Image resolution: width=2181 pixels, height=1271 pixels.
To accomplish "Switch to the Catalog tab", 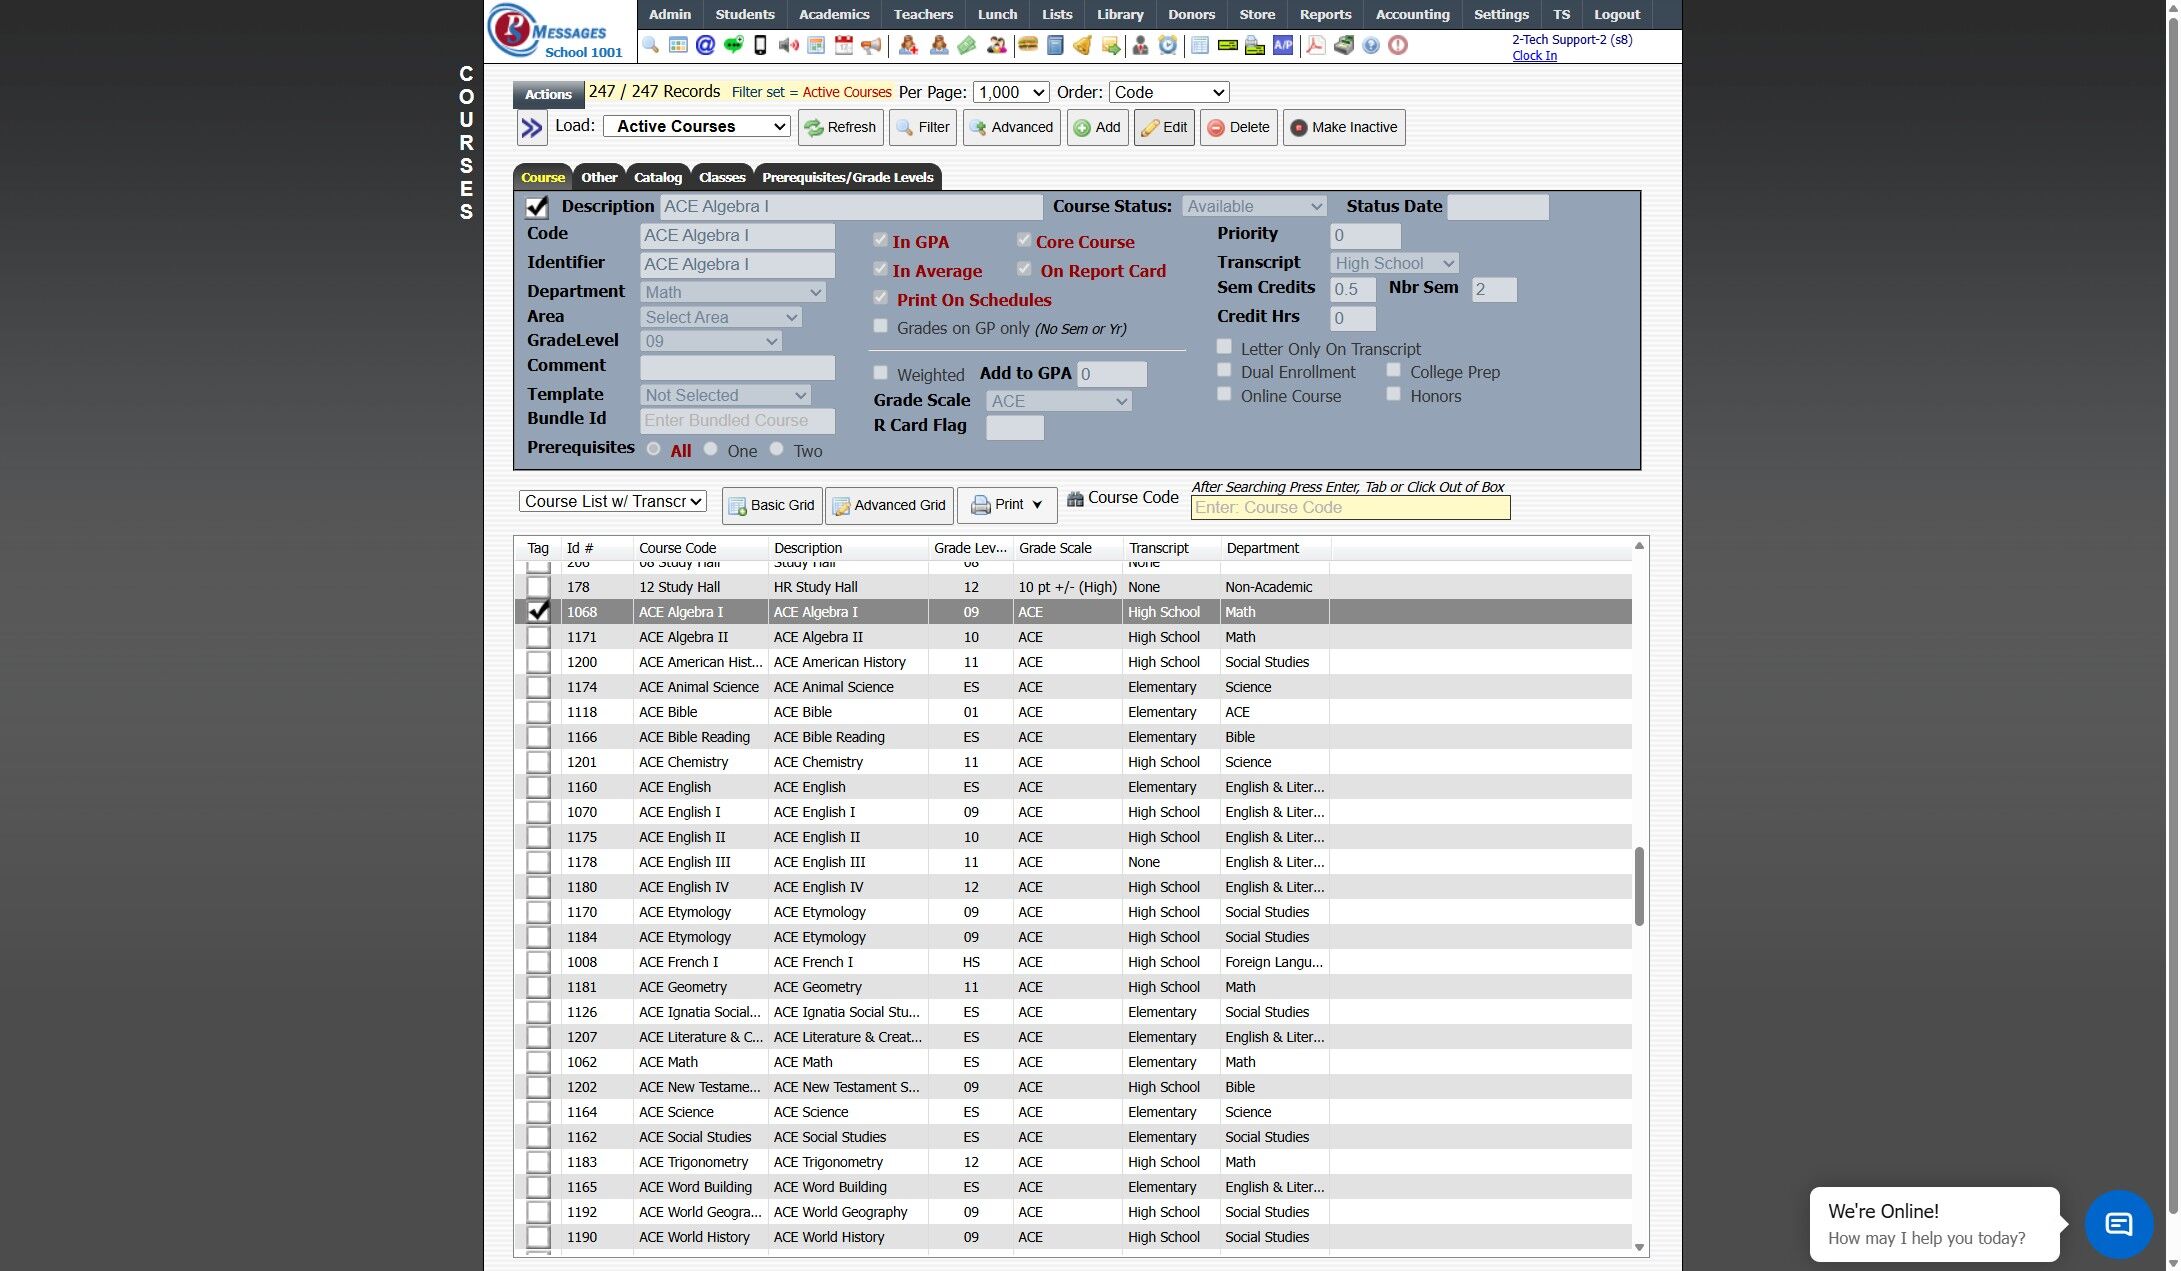I will pyautogui.click(x=658, y=177).
